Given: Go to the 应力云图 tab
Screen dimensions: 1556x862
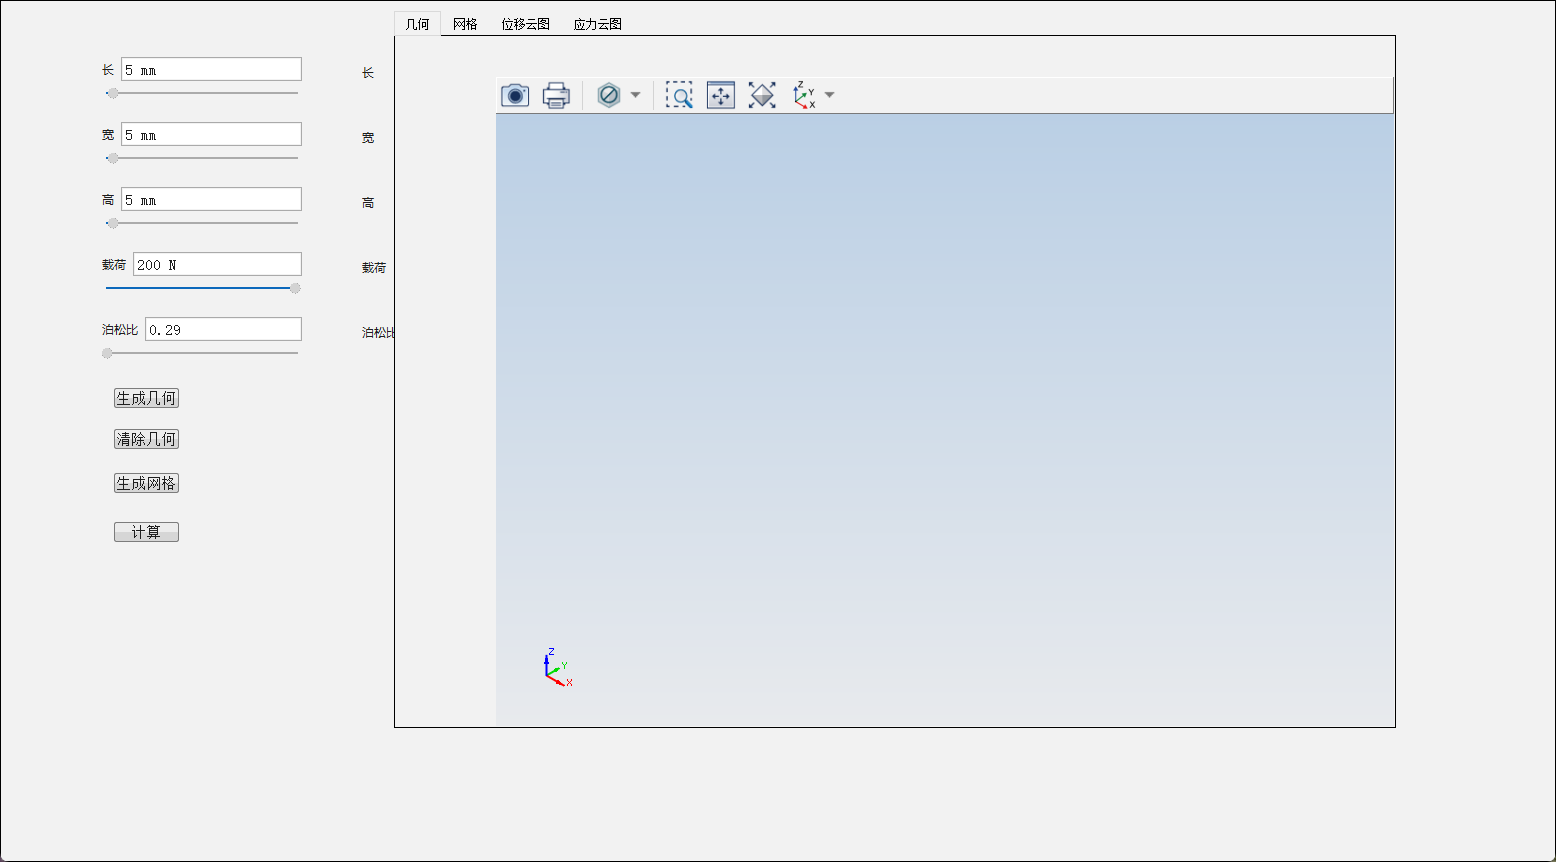Looking at the screenshot, I should point(598,24).
